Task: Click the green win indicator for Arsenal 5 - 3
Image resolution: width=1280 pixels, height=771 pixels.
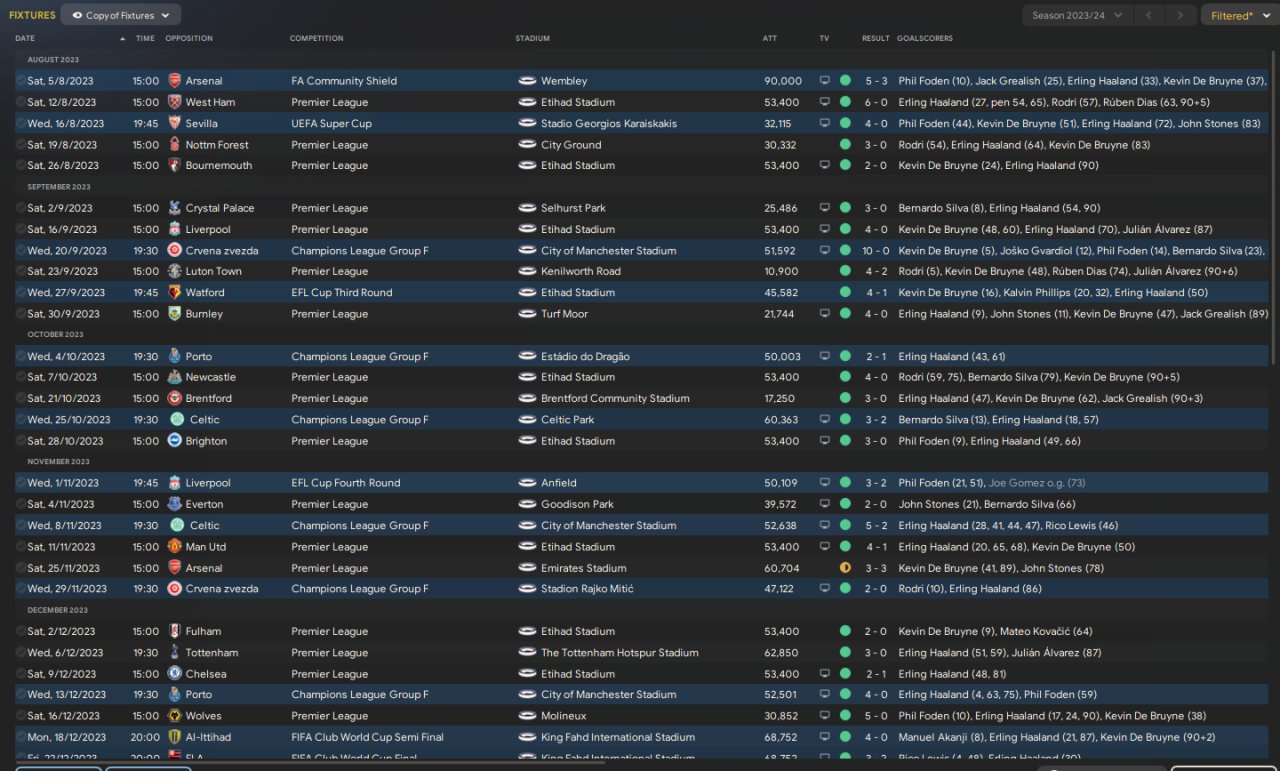Action: point(845,81)
